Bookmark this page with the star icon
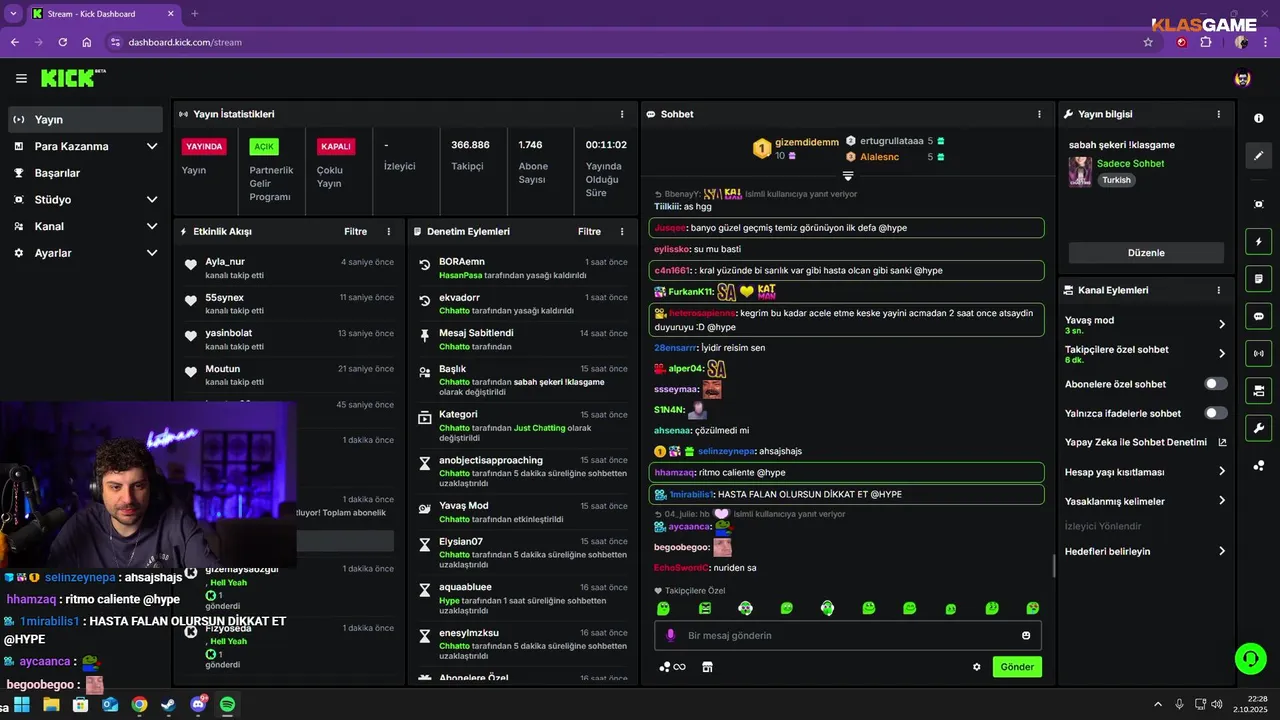 pos(1148,42)
